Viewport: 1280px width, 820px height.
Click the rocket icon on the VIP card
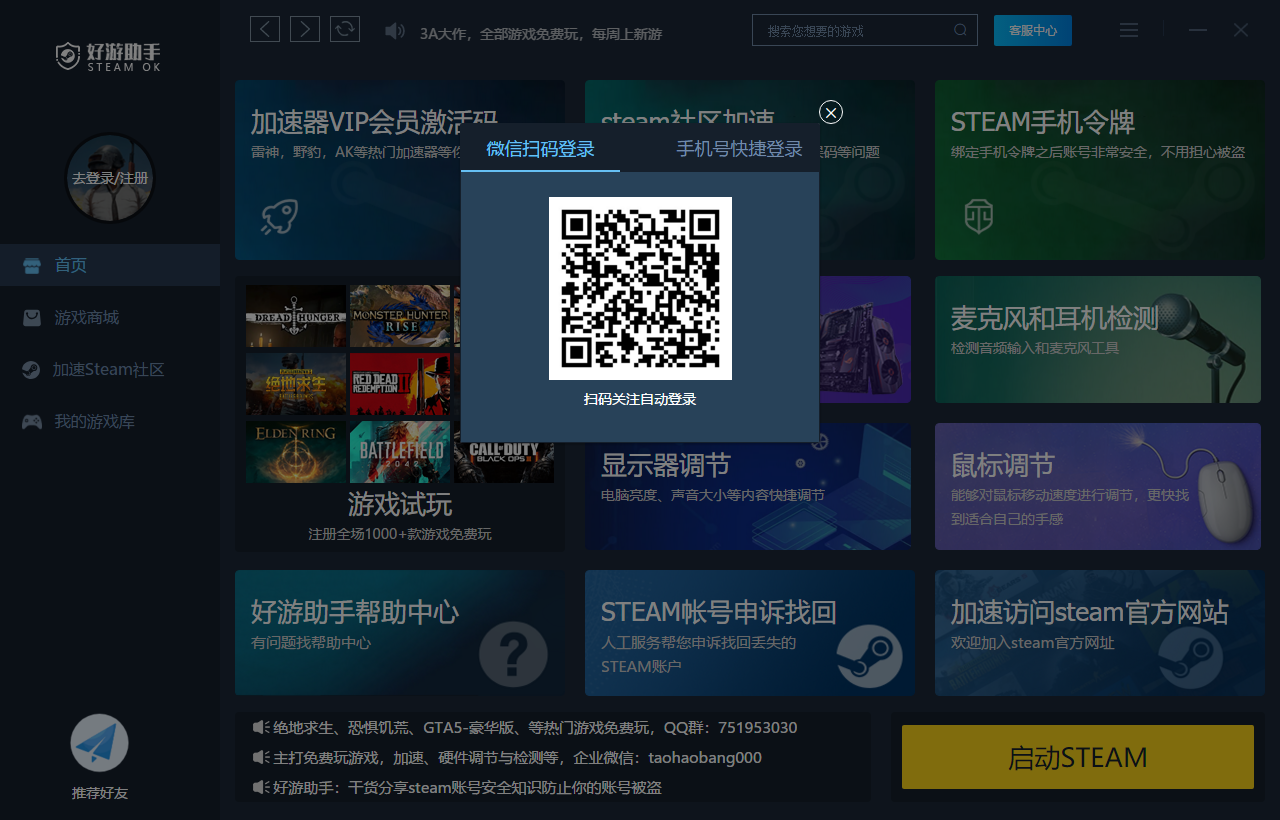point(280,215)
